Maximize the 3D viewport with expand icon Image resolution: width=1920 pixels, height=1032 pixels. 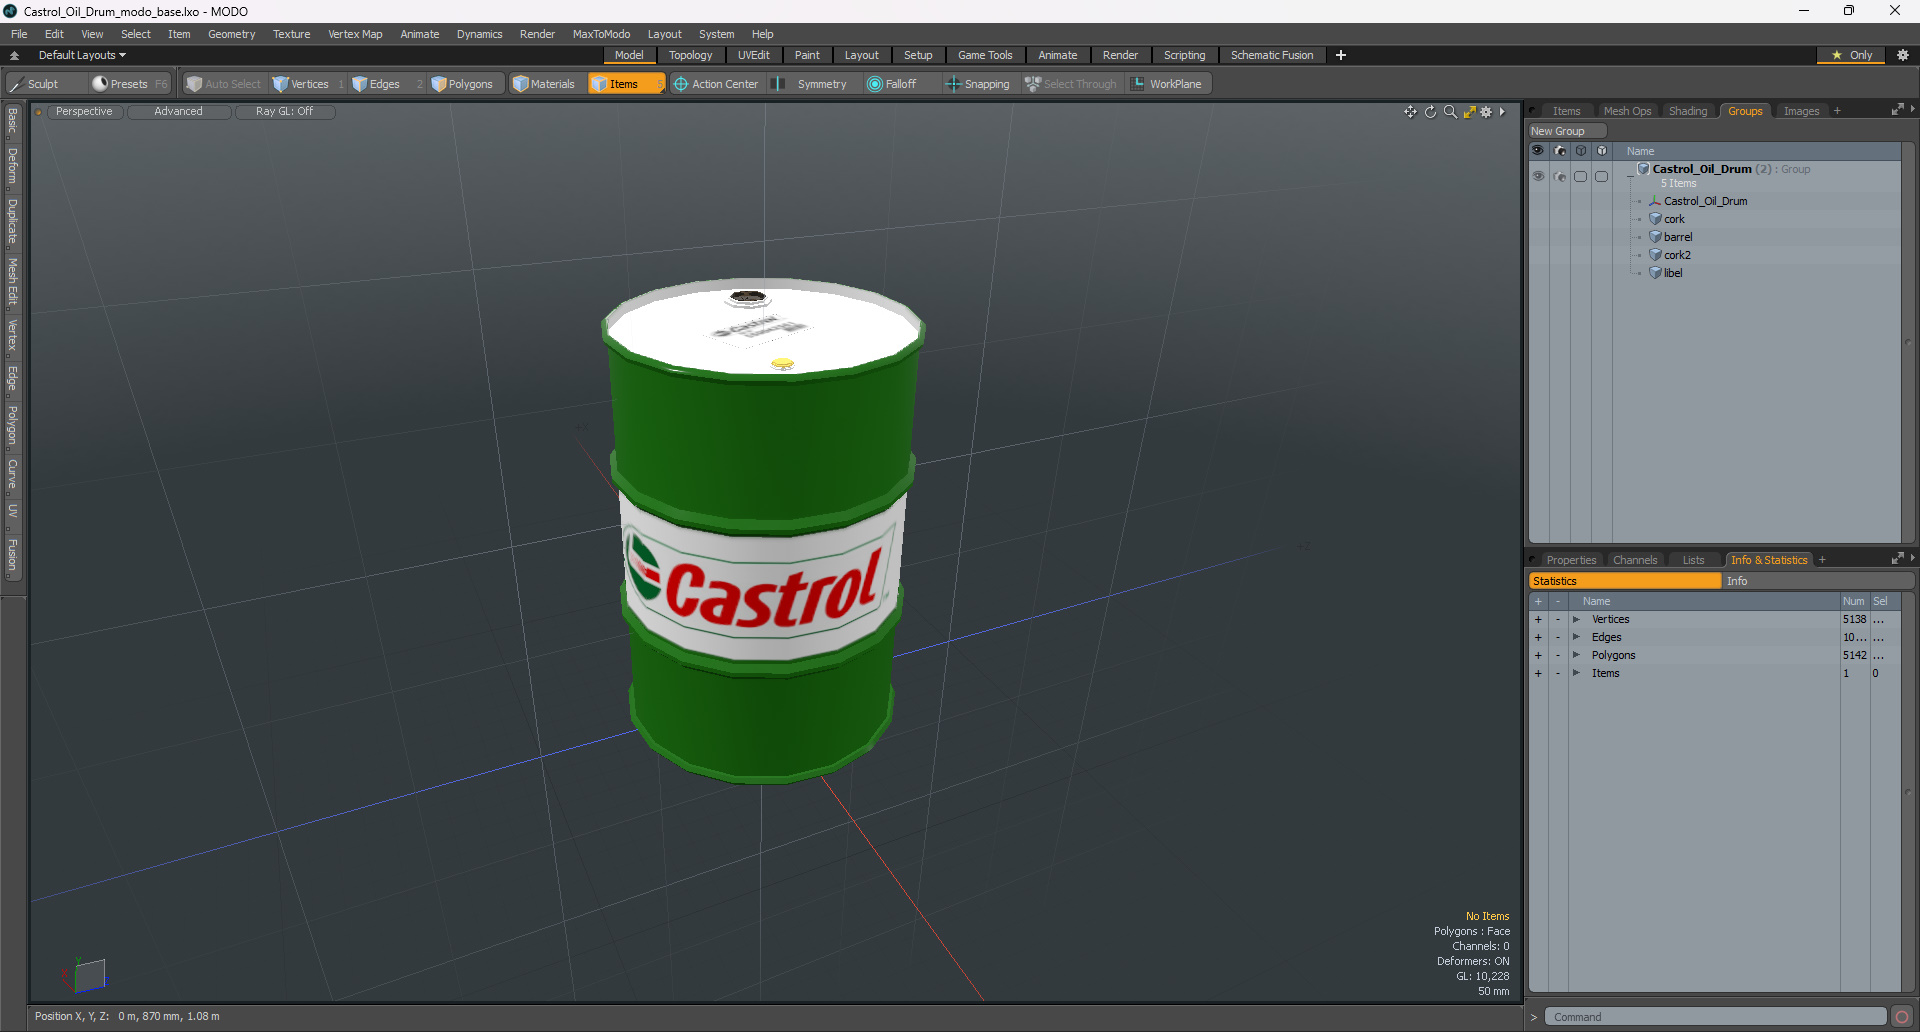(1469, 112)
